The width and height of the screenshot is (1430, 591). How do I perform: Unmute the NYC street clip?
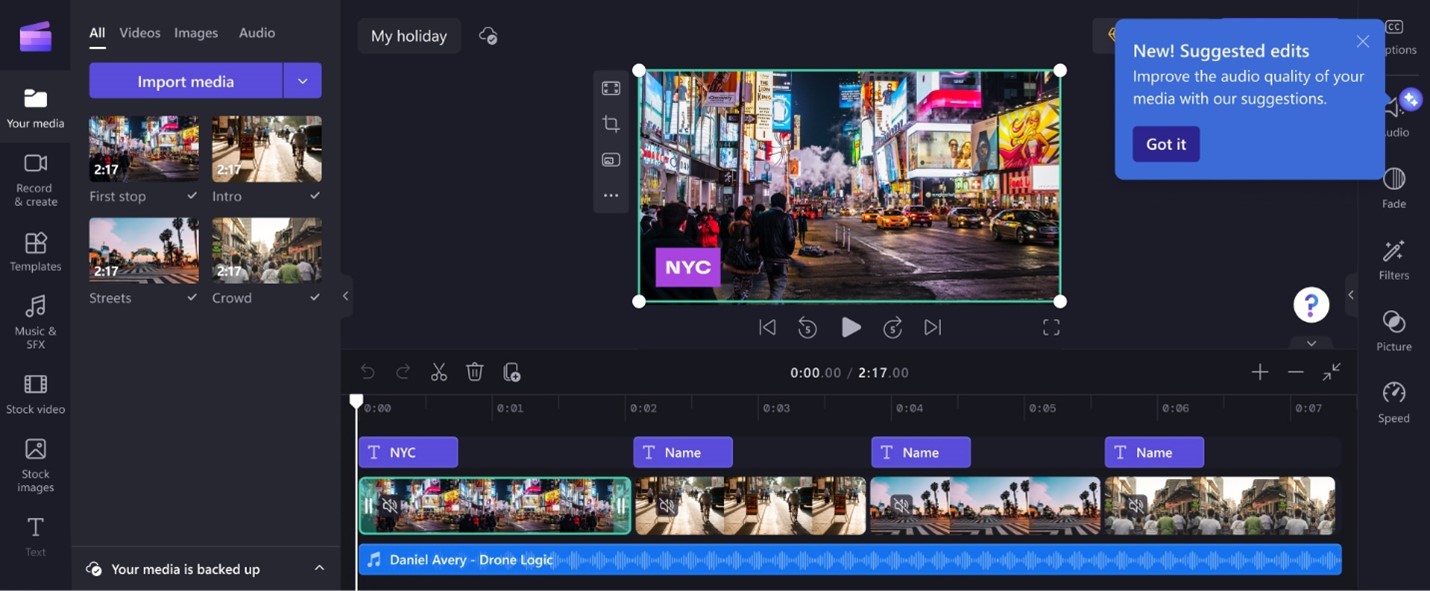click(x=391, y=506)
